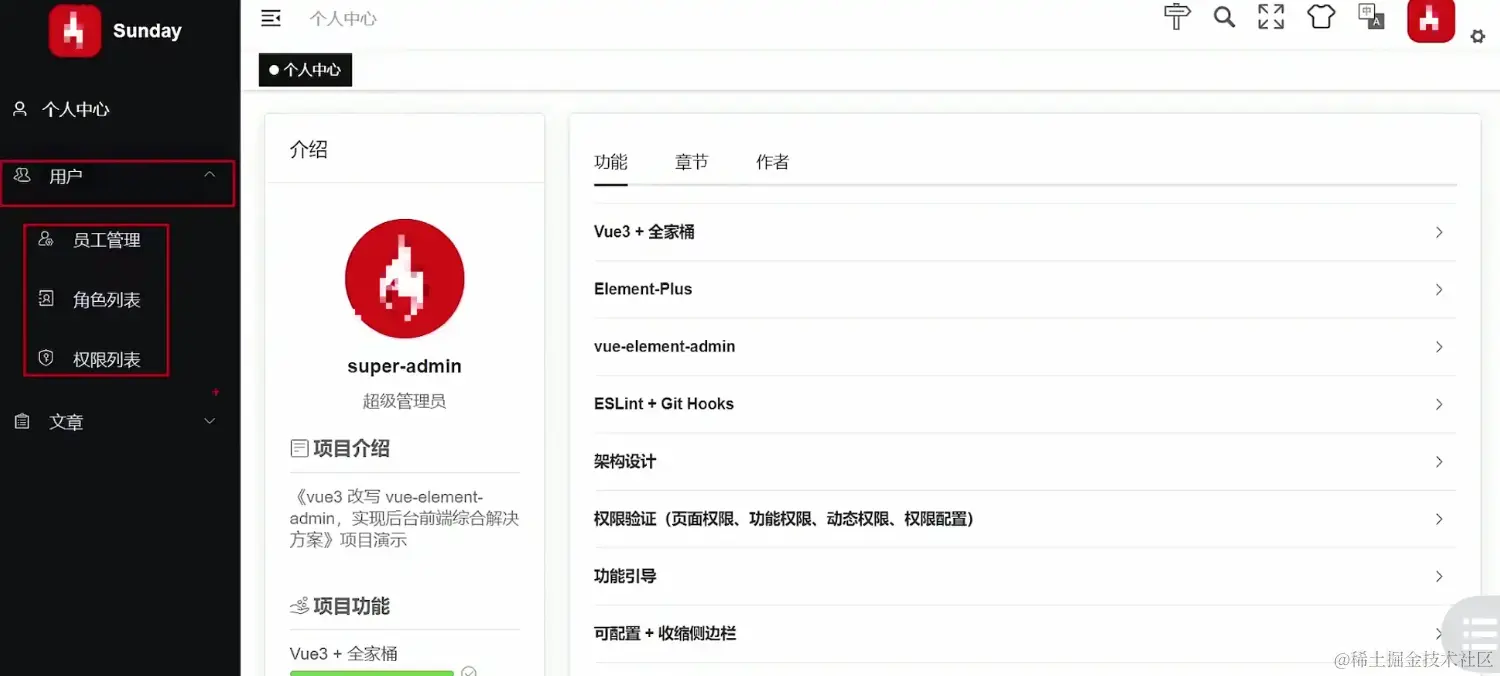Click the Sunday title text
1500x676 pixels.
pos(147,31)
